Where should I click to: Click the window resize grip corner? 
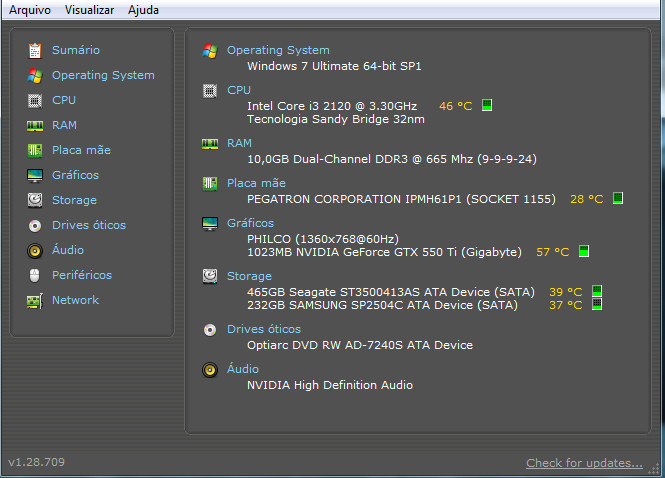654,468
